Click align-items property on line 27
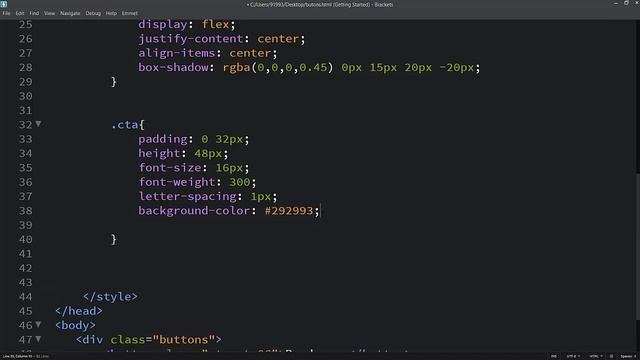Image resolution: width=640 pixels, height=360 pixels. point(177,53)
